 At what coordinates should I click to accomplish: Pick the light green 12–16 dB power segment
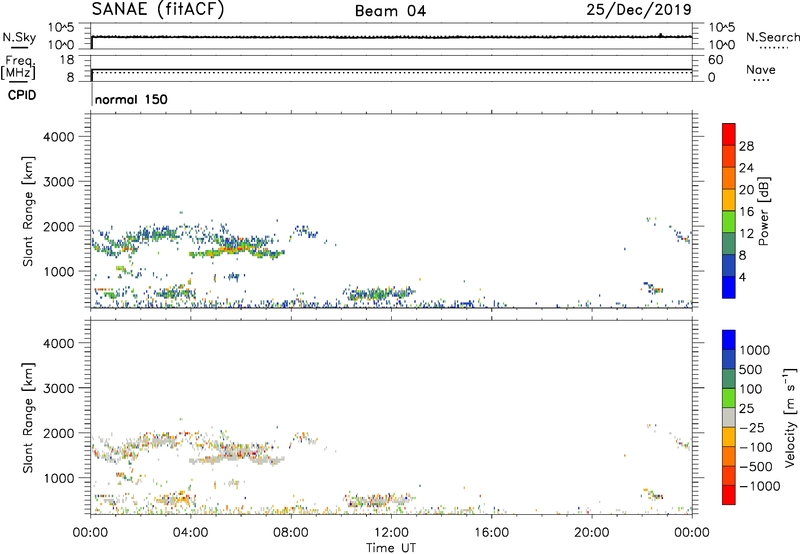(729, 222)
